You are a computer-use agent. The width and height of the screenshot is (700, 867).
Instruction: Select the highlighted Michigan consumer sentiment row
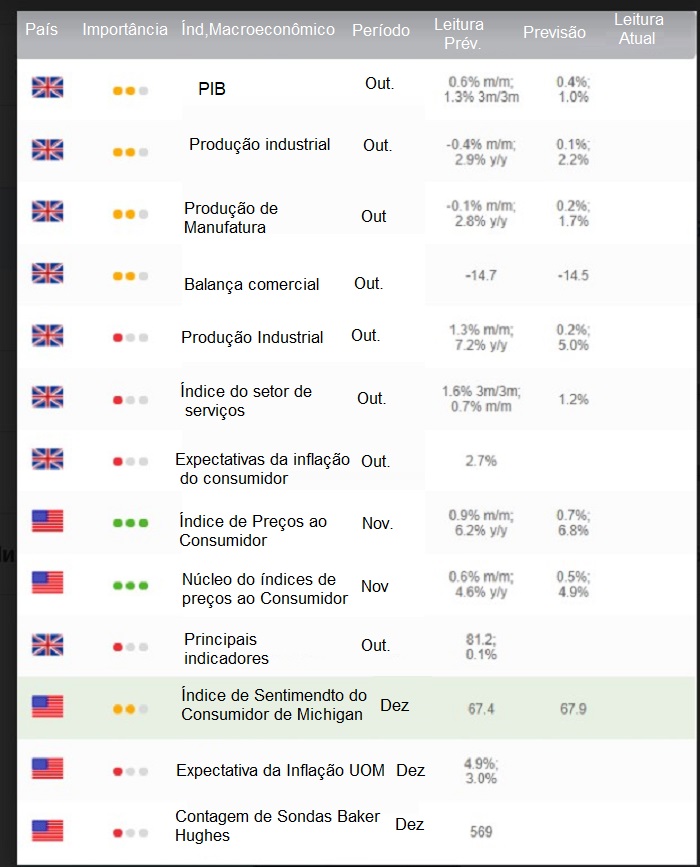[356, 708]
